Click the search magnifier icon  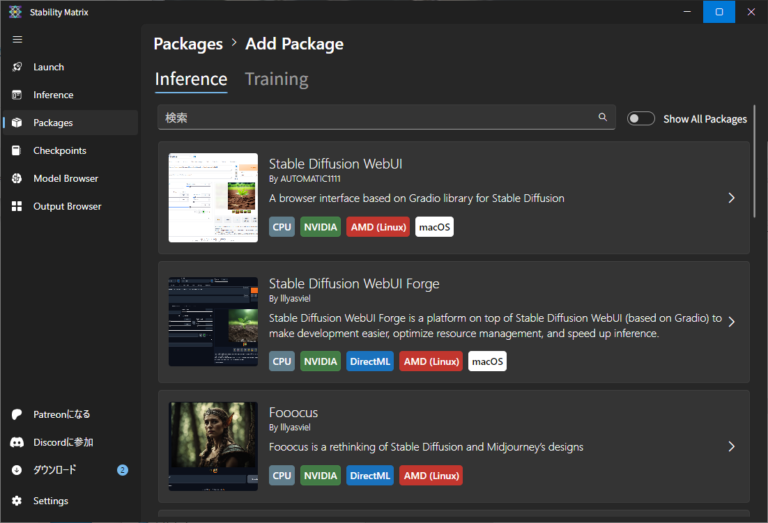click(x=603, y=117)
